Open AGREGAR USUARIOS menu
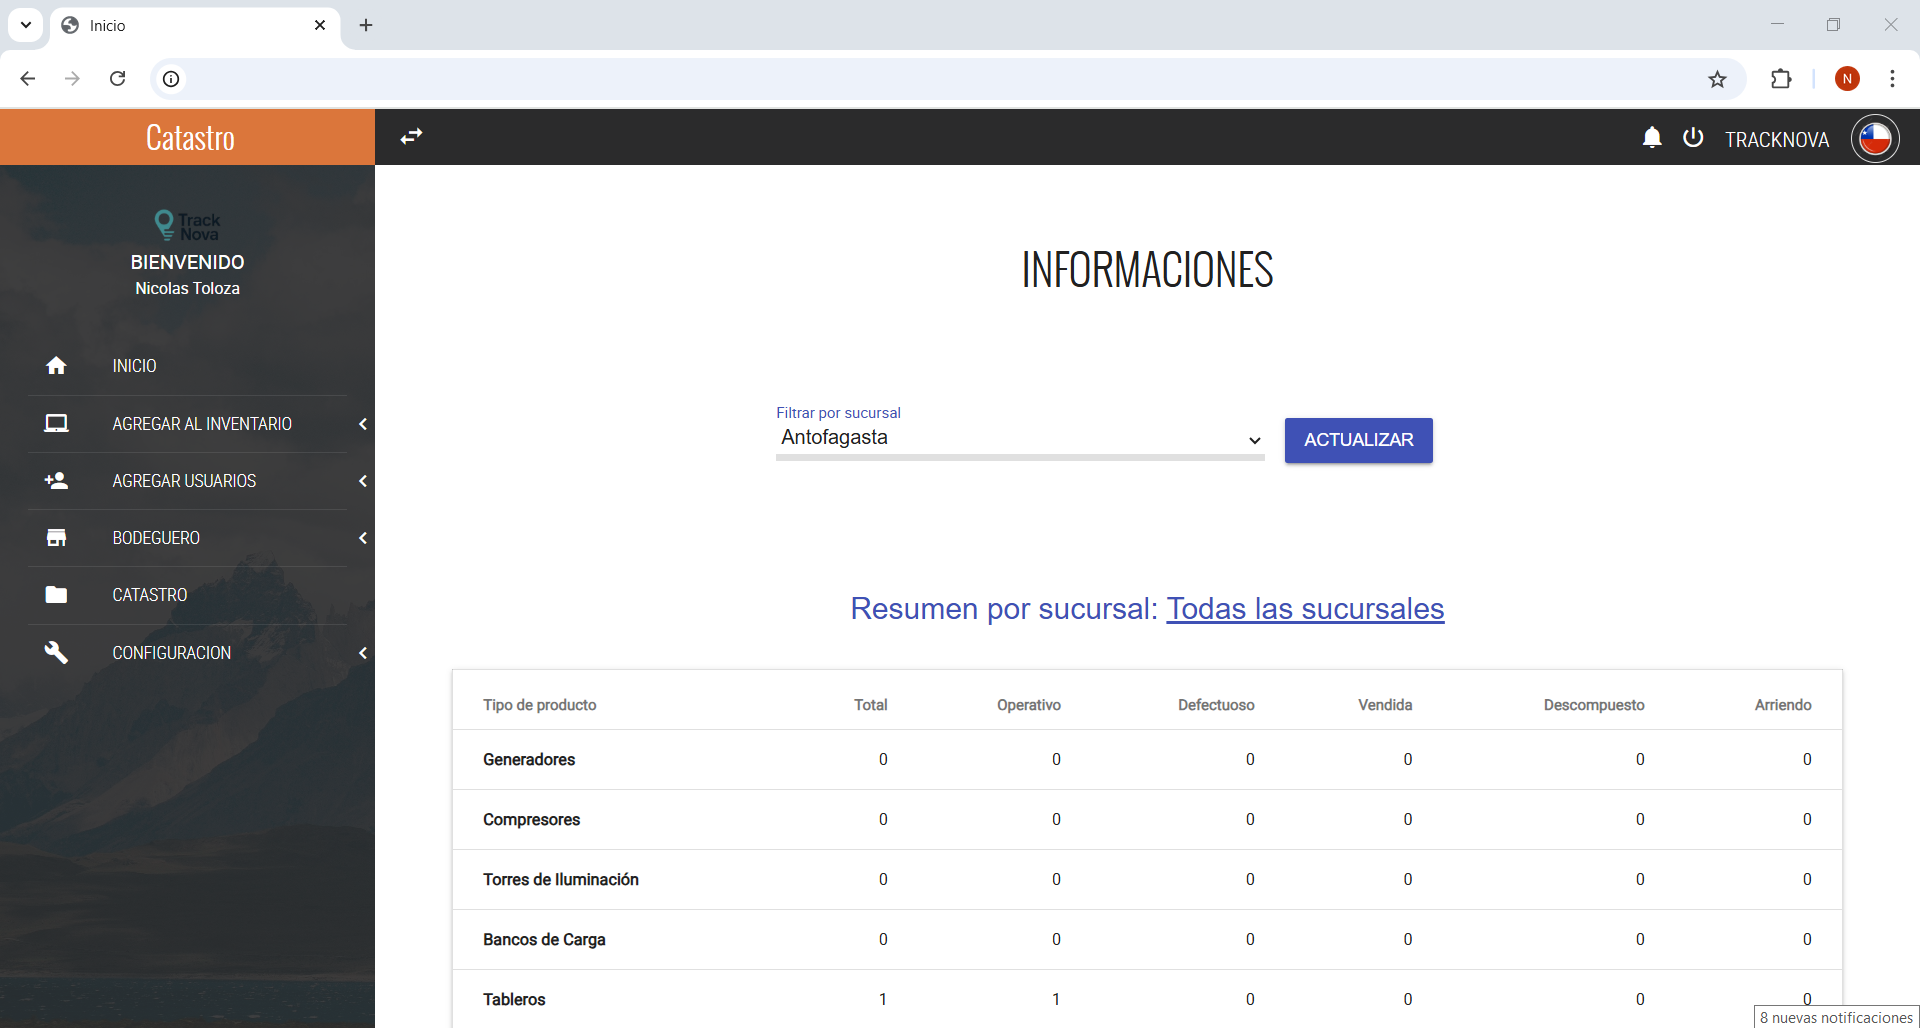Screen dimensions: 1920x1028 tap(184, 481)
